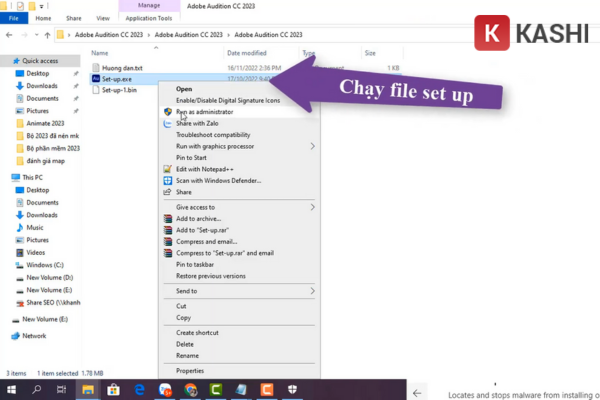Open New Volume (D:) drive

[x=44, y=278]
